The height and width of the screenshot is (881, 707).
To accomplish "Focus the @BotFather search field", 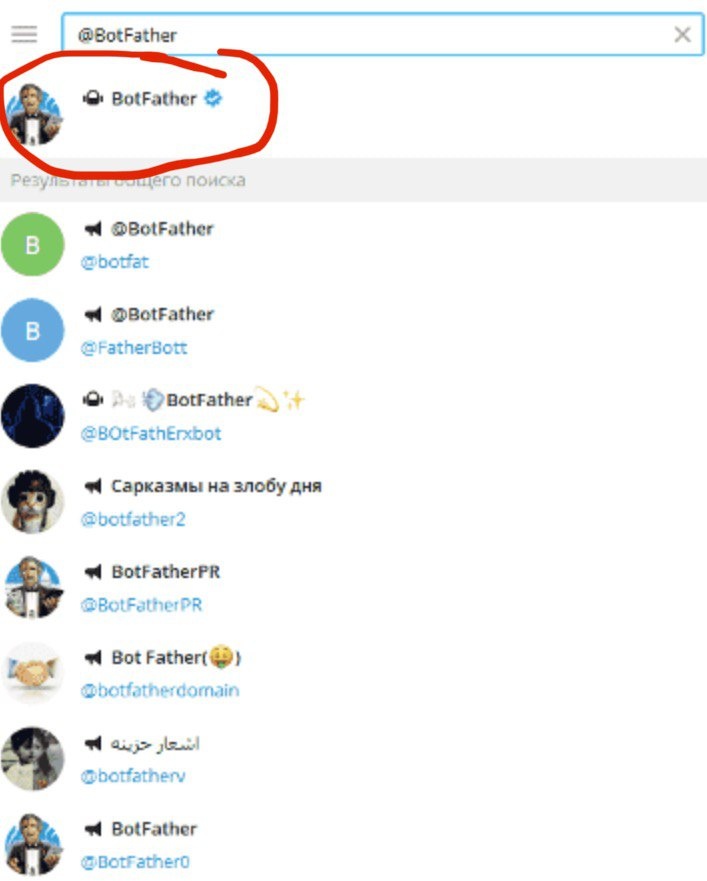I will (x=382, y=35).
